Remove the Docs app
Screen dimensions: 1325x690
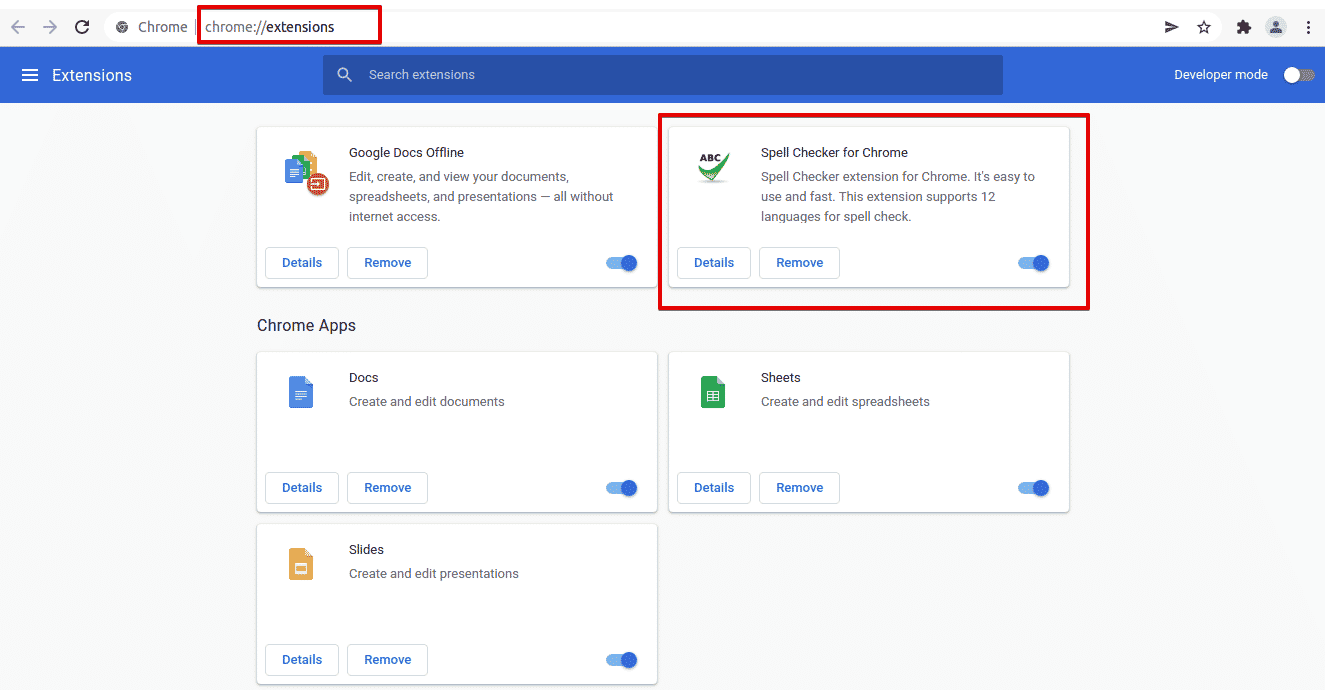(387, 488)
